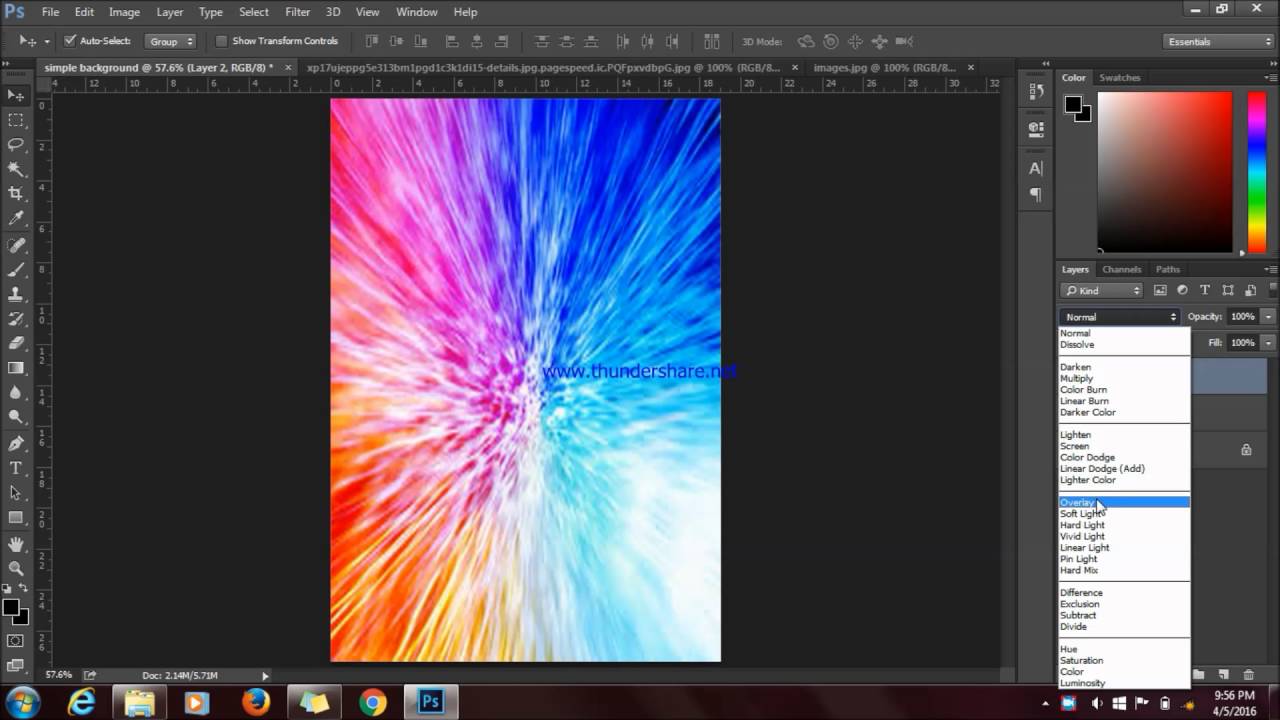Select the Eyedropper tool
This screenshot has width=1280, height=720.
coord(16,219)
